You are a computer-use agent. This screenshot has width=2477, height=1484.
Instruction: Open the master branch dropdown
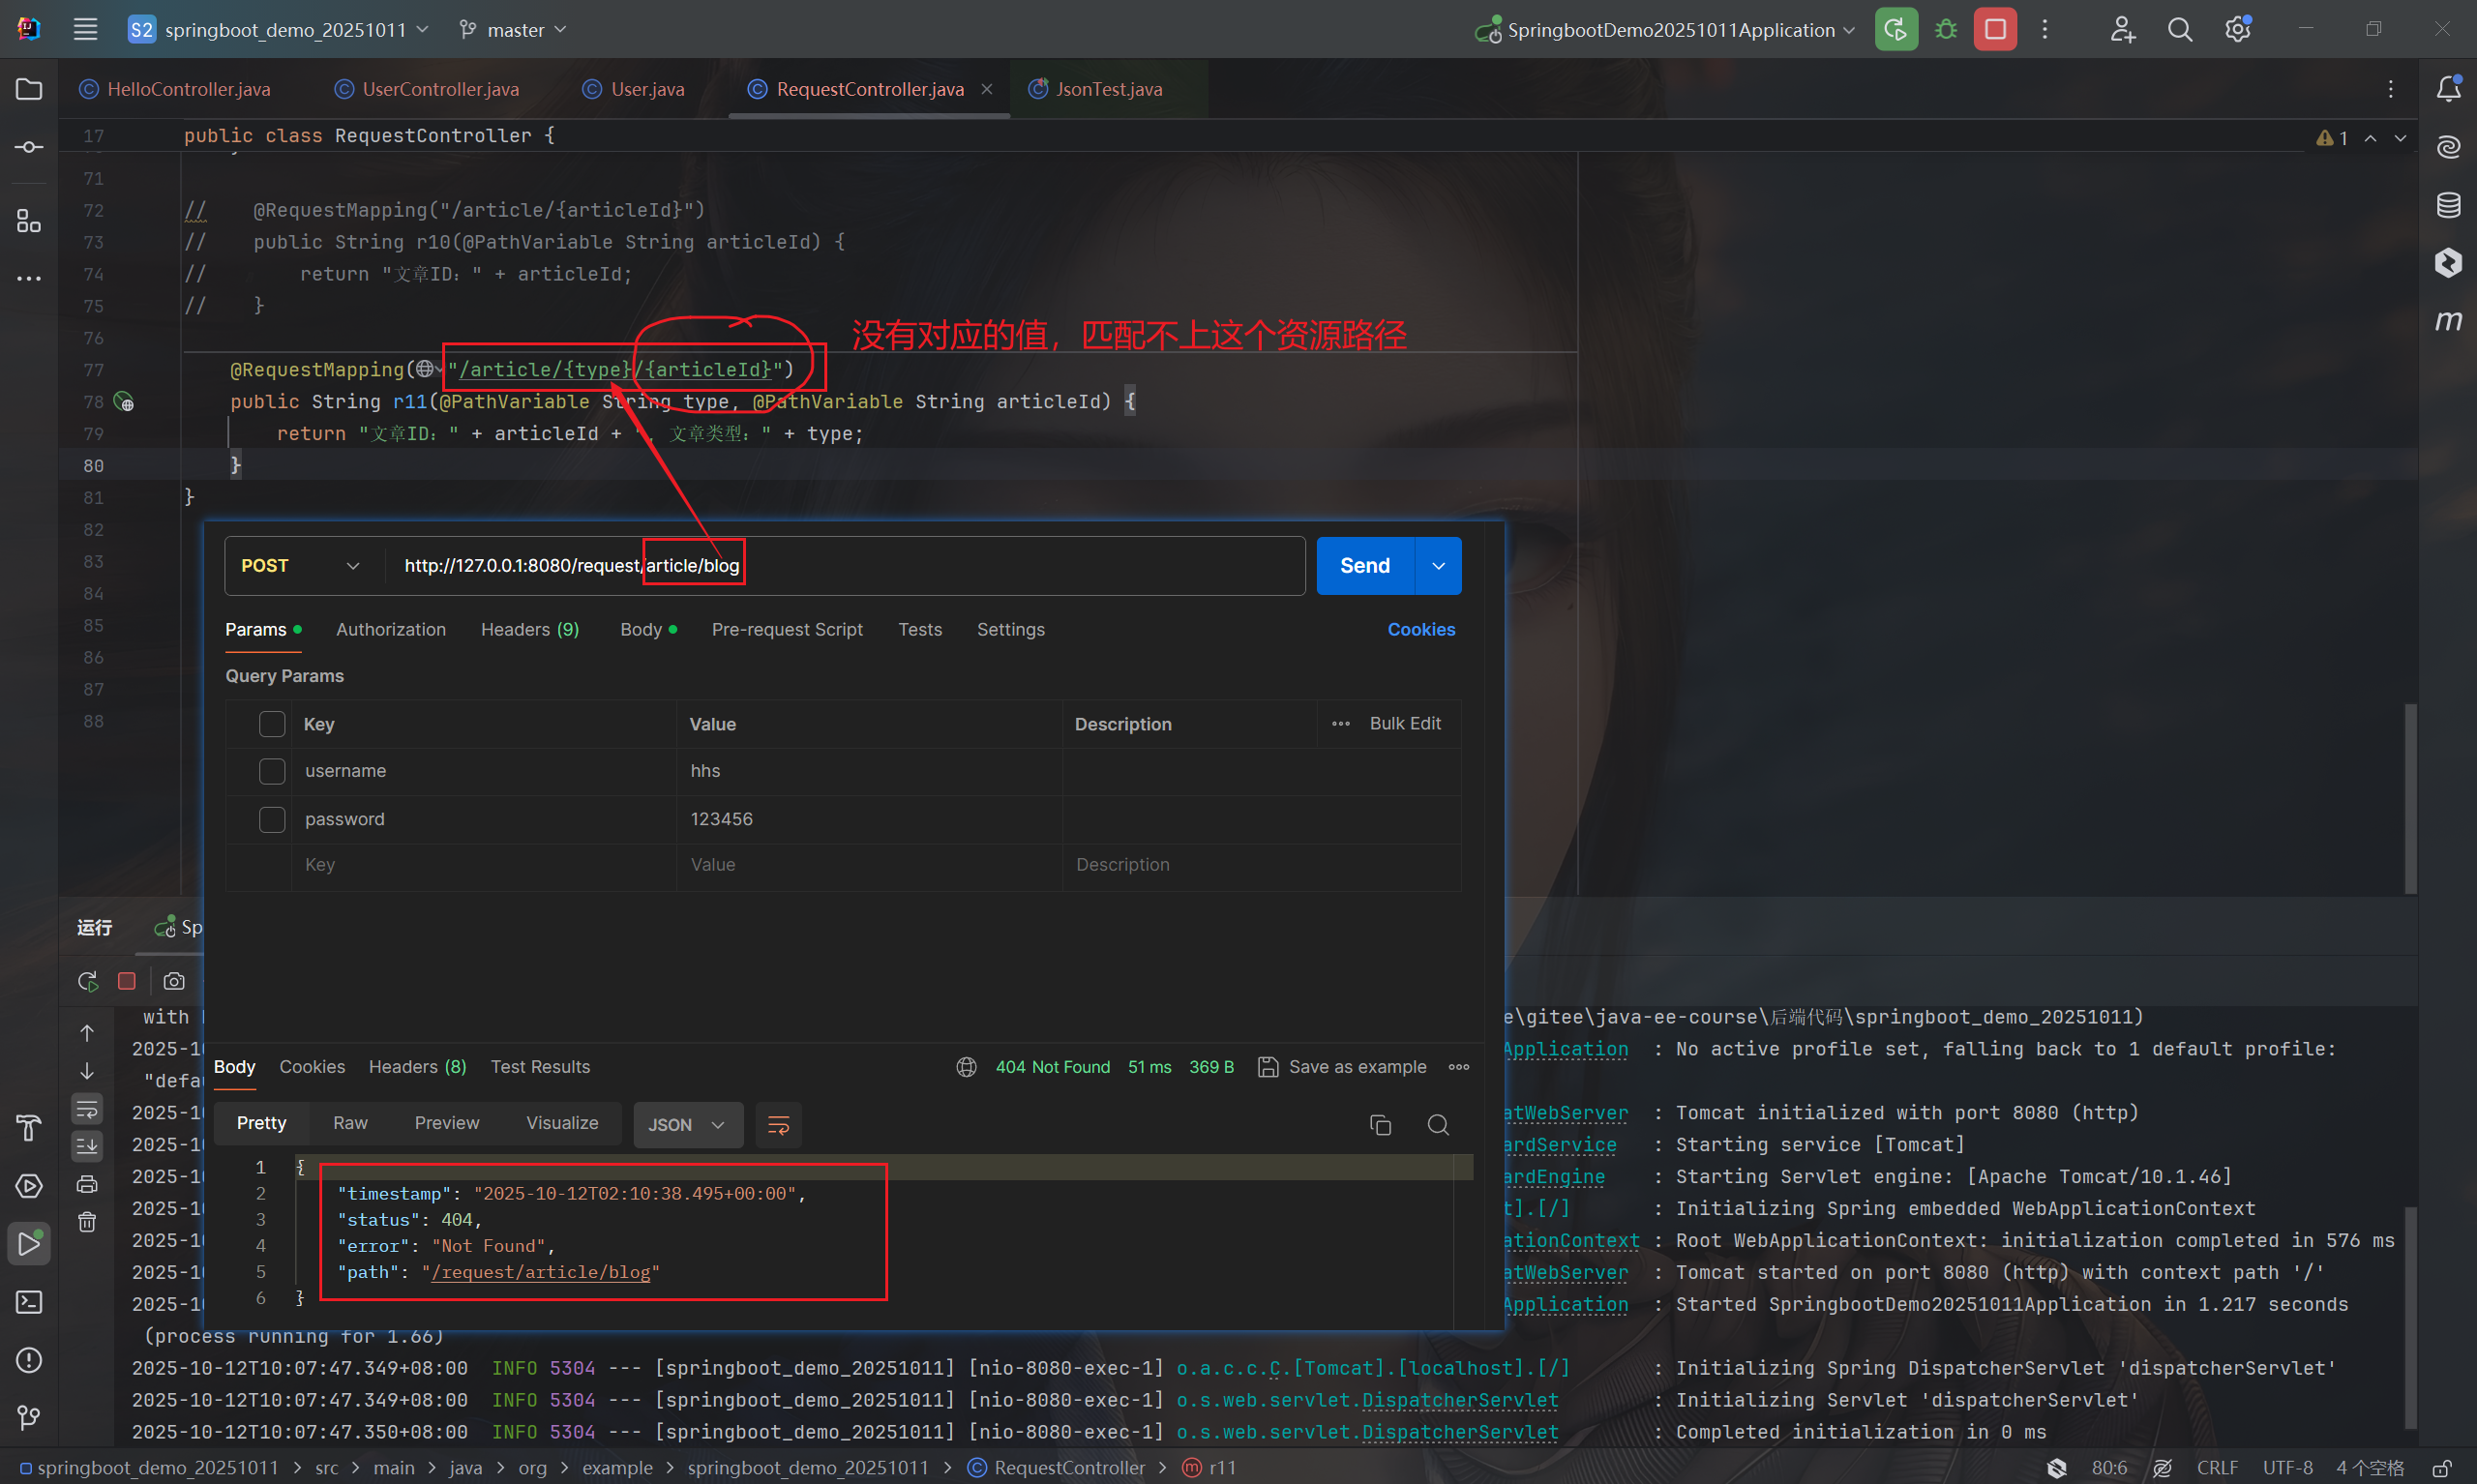(514, 30)
